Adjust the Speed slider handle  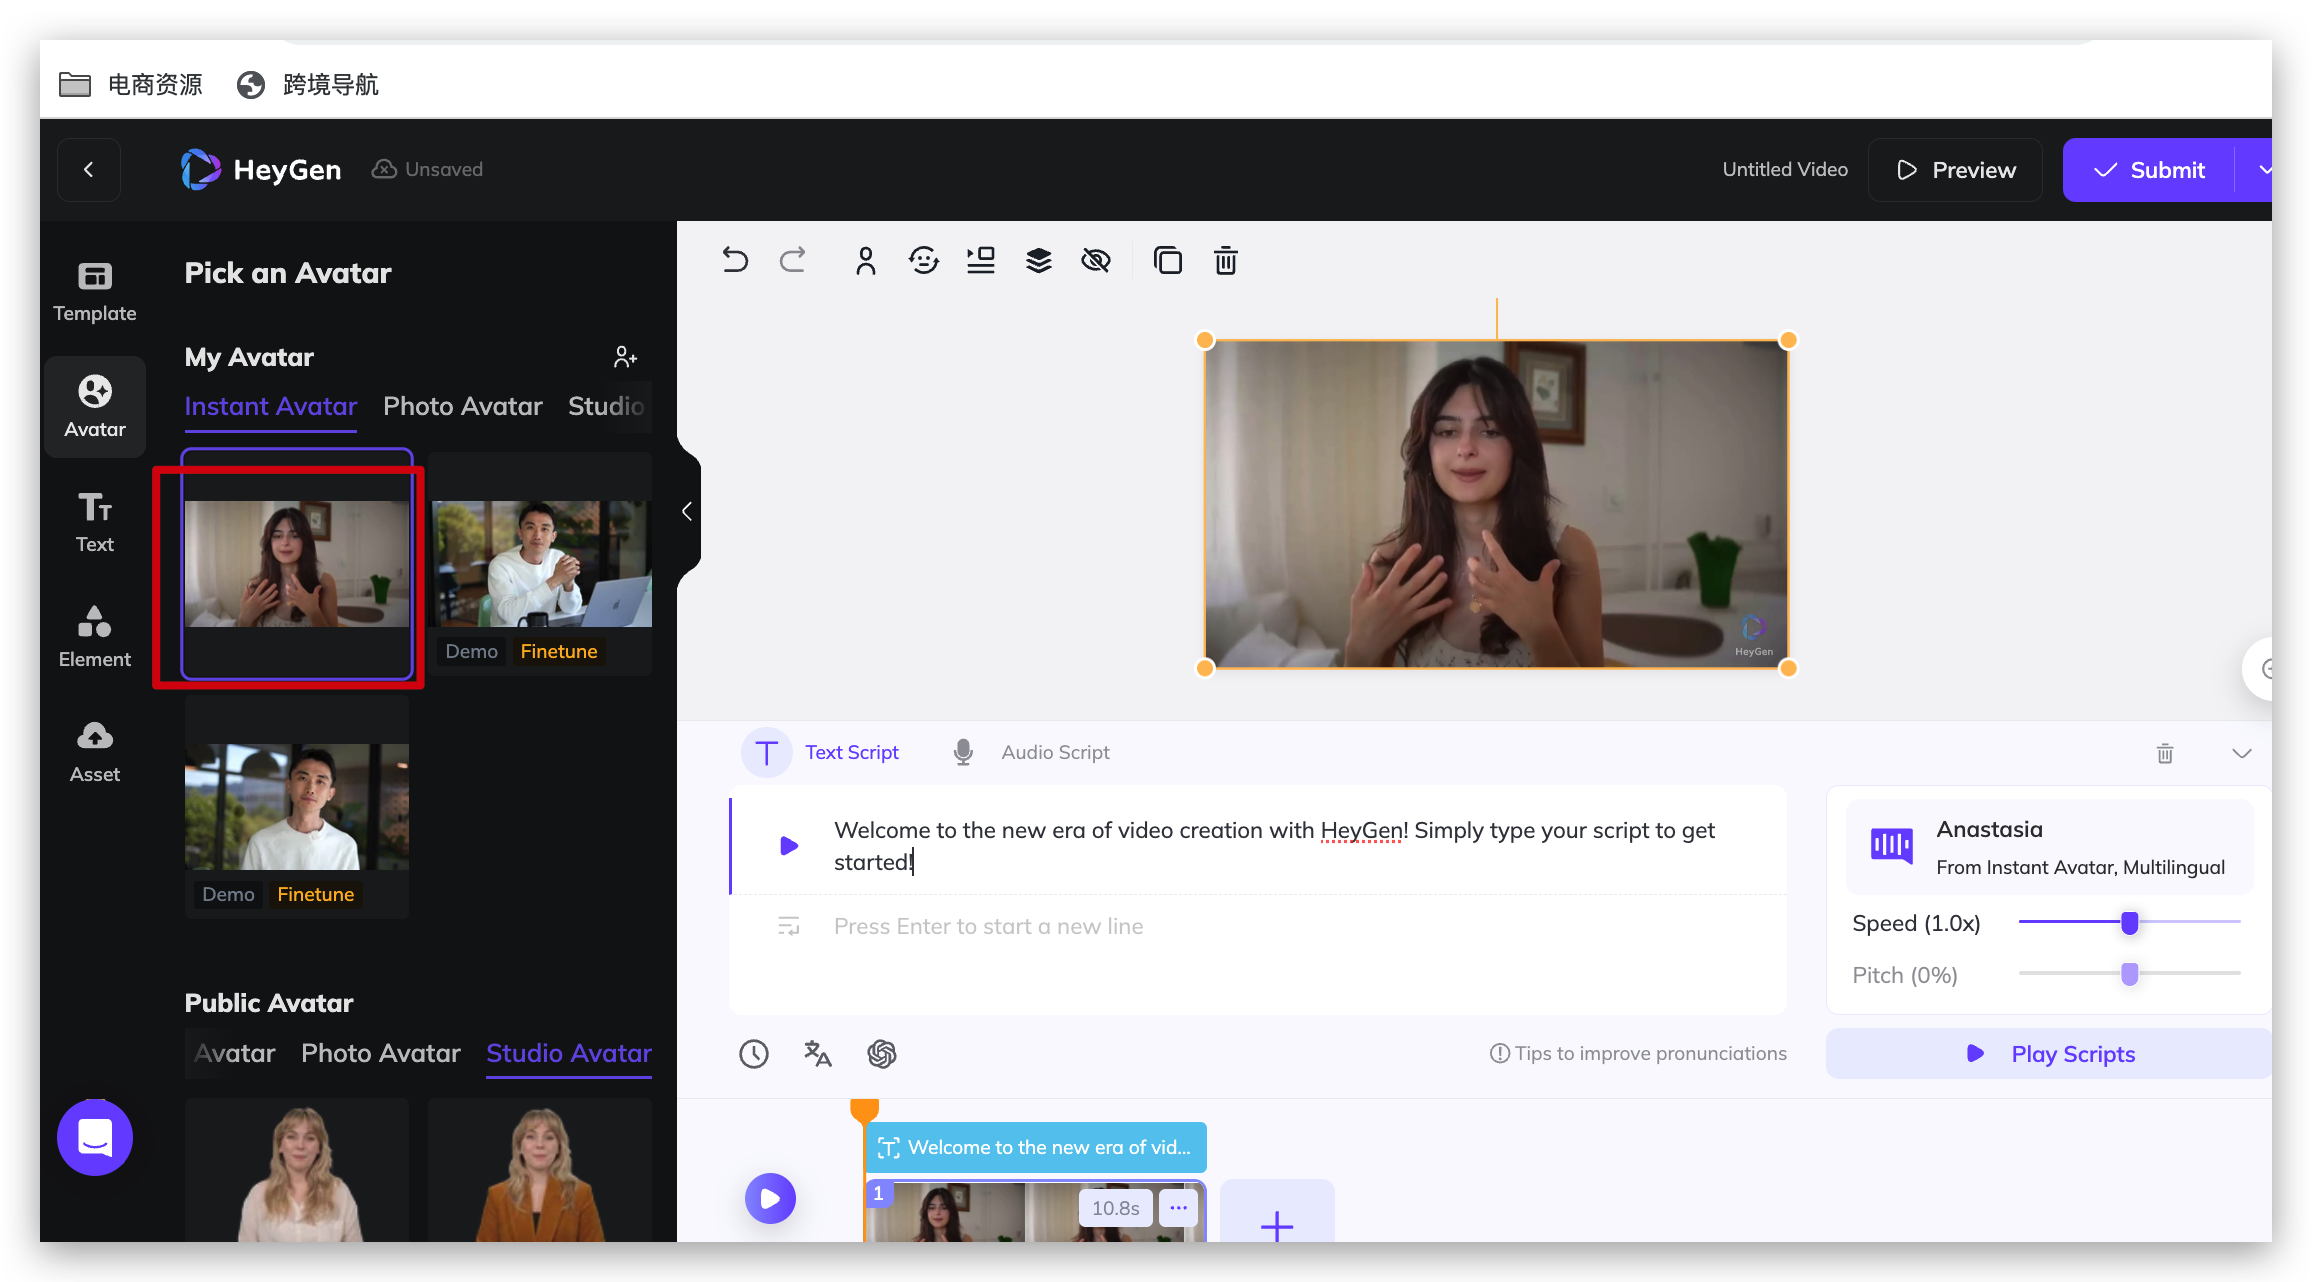click(x=2129, y=923)
